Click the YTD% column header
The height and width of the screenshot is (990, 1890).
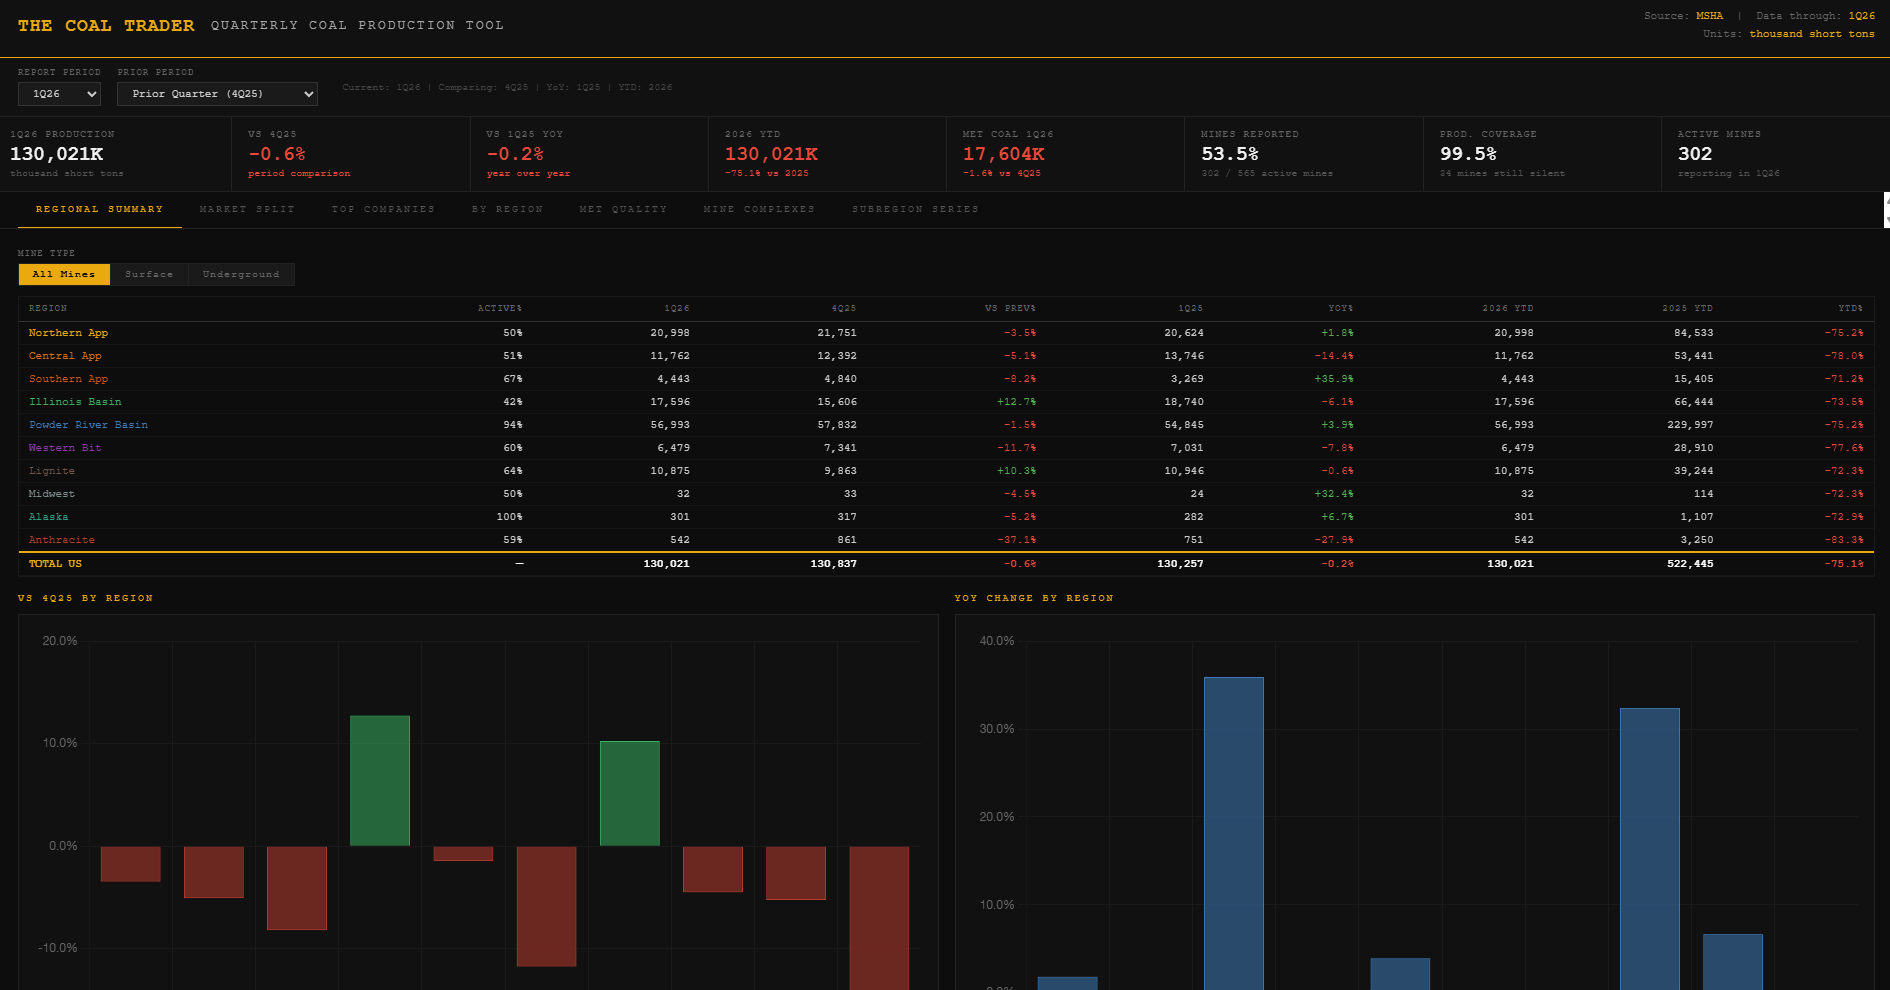1851,308
